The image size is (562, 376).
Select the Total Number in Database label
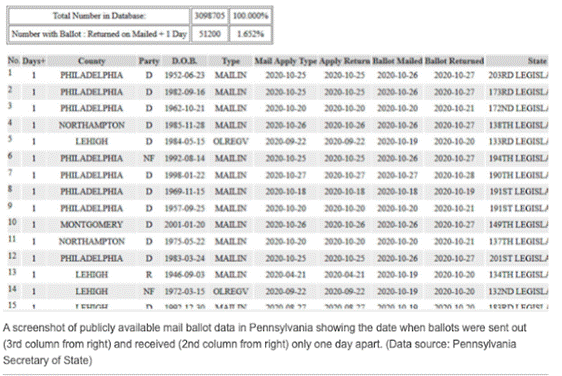tap(99, 16)
